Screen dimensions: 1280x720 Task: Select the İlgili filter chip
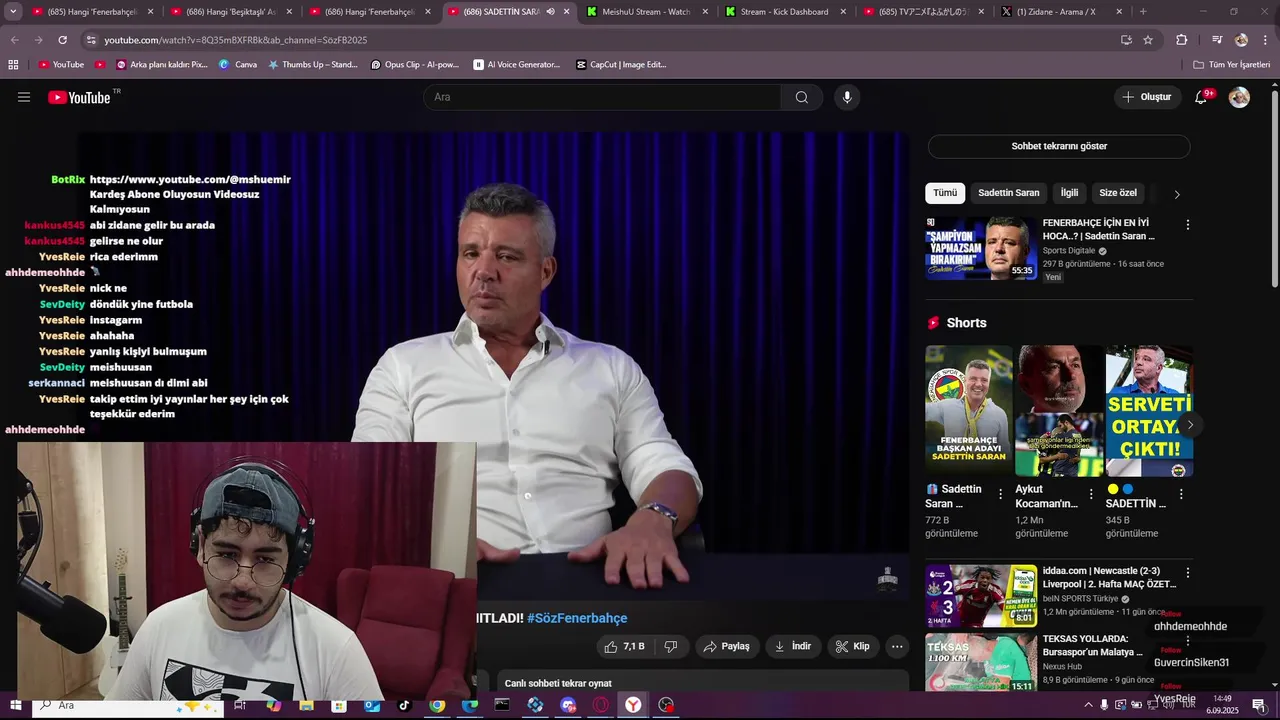(x=1069, y=193)
